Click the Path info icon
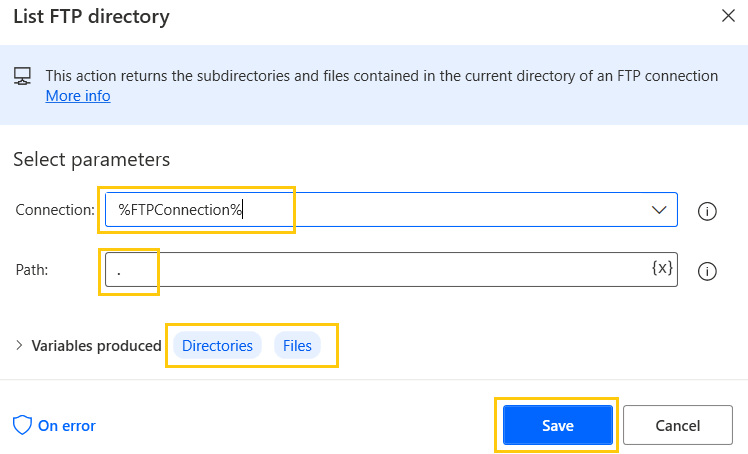The height and width of the screenshot is (454, 748). (x=707, y=271)
